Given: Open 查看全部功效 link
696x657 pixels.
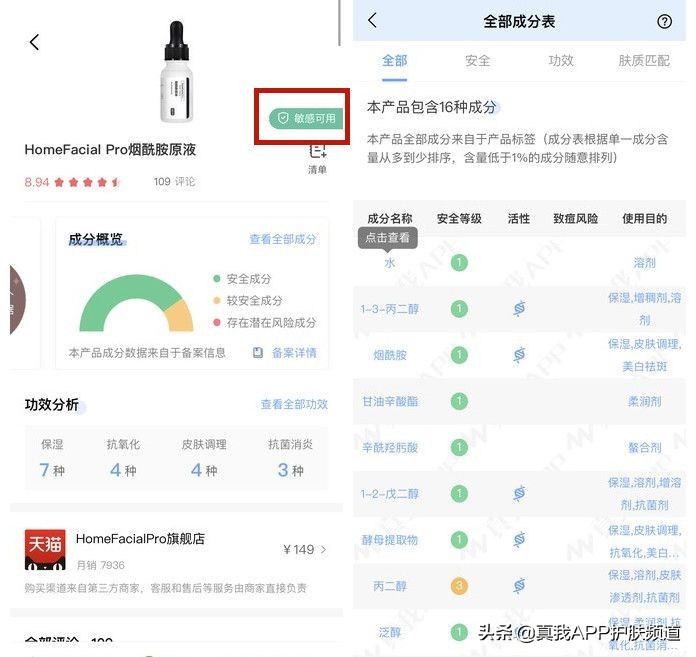Looking at the screenshot, I should 294,404.
